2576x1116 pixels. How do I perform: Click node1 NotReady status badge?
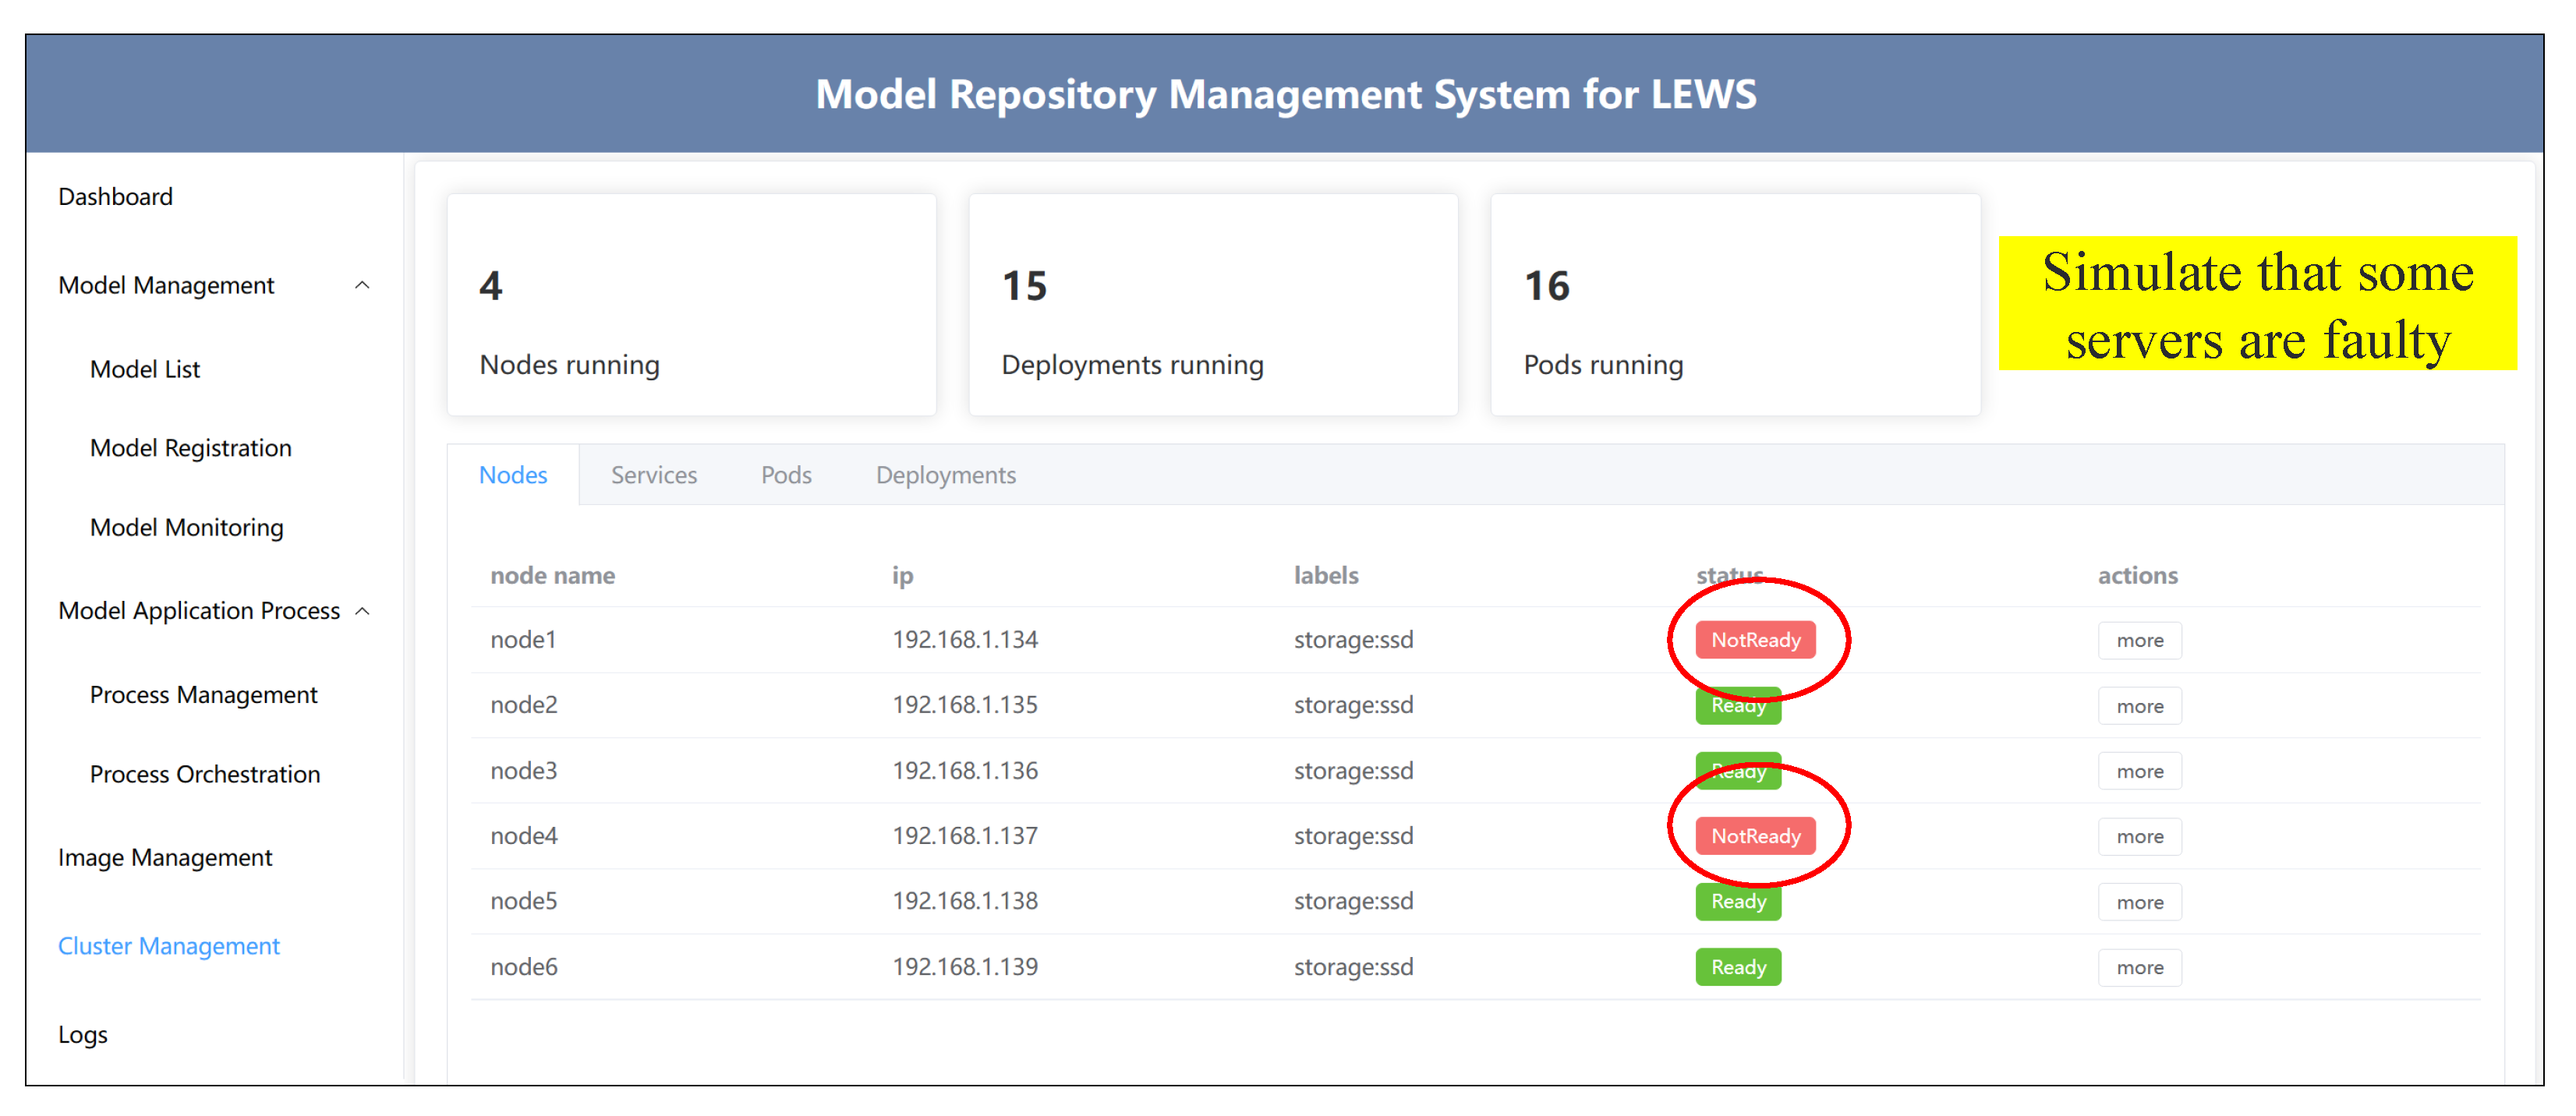click(1754, 640)
